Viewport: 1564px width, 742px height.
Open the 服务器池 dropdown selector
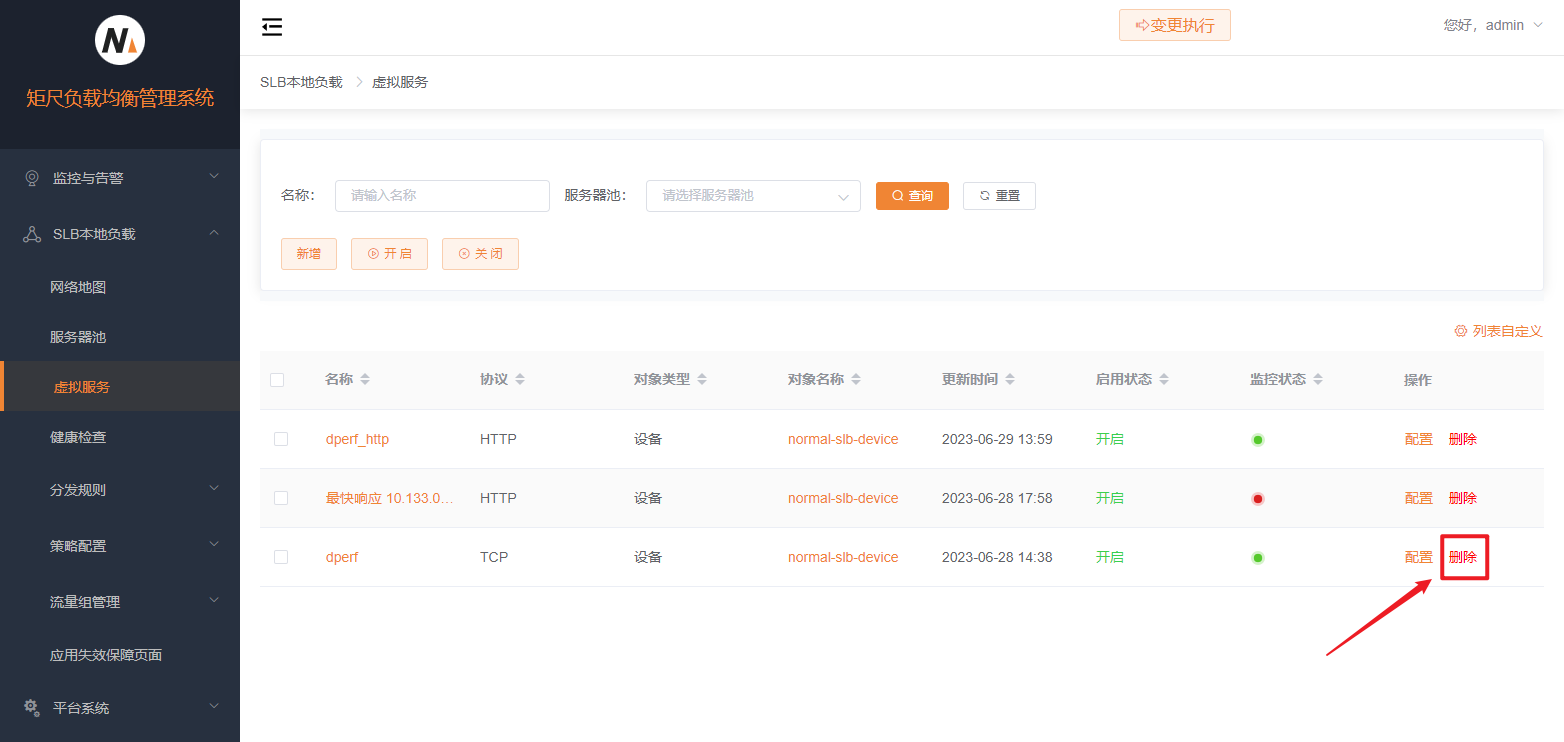click(x=753, y=196)
